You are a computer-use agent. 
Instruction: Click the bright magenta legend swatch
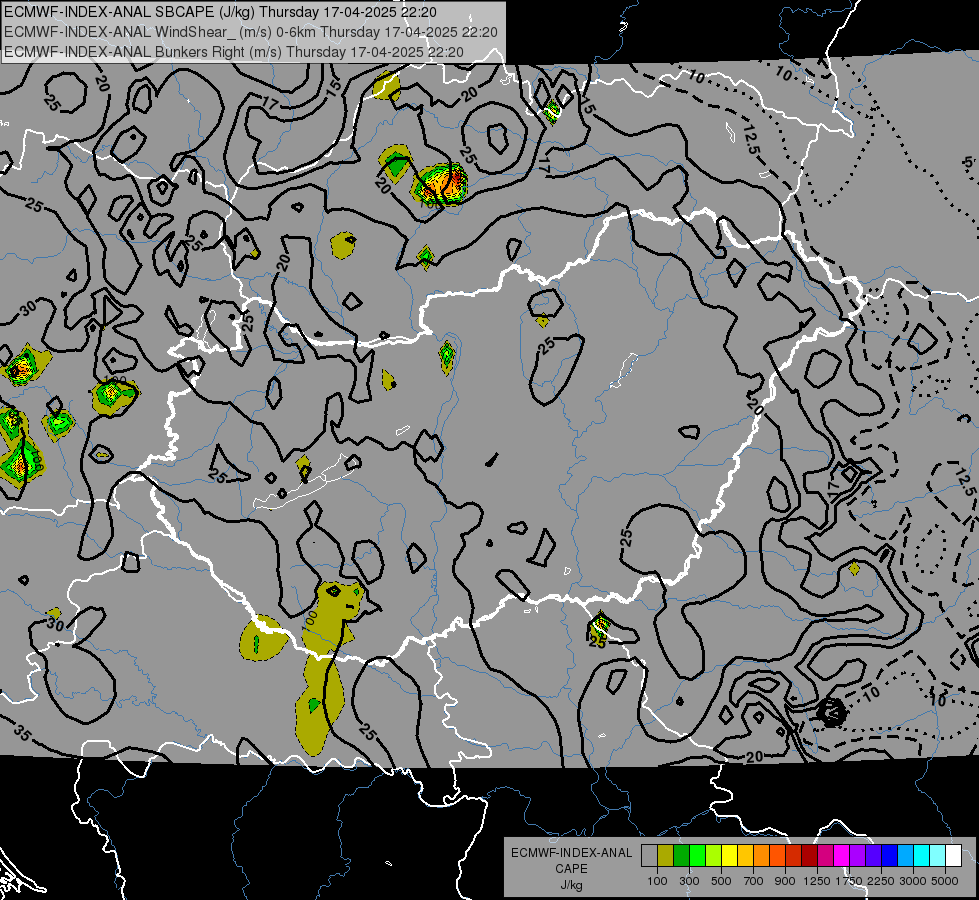click(842, 855)
